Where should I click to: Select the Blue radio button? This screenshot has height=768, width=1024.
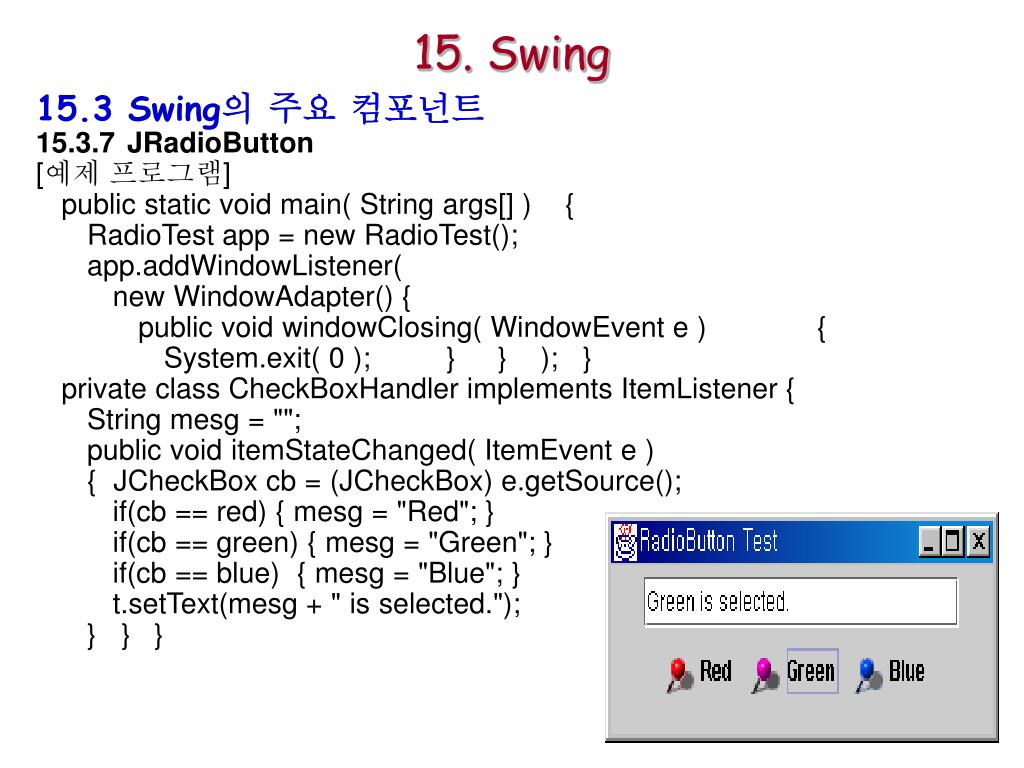(890, 673)
